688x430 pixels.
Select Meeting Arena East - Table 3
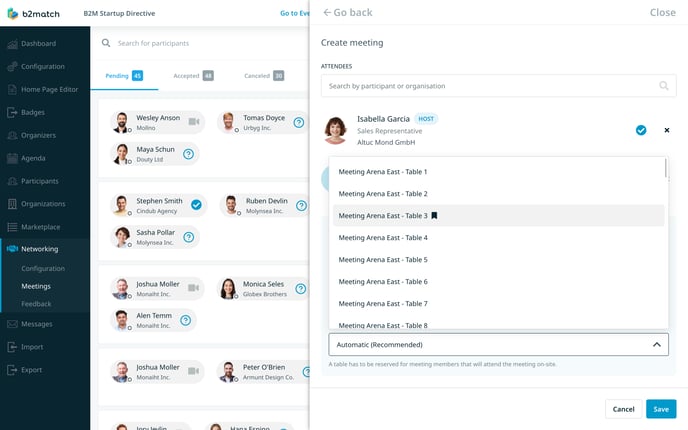[498, 215]
